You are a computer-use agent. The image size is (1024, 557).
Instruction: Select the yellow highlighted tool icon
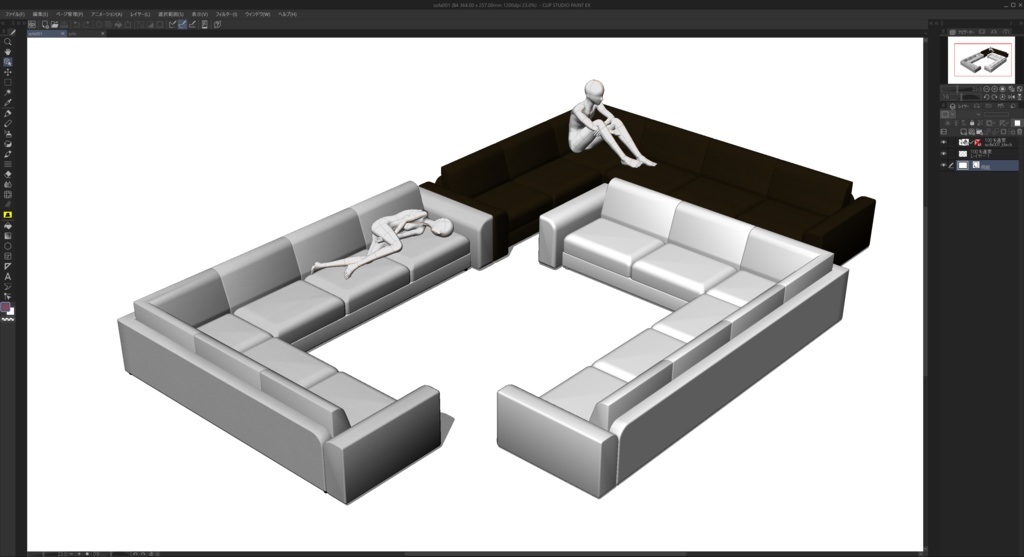(x=8, y=214)
